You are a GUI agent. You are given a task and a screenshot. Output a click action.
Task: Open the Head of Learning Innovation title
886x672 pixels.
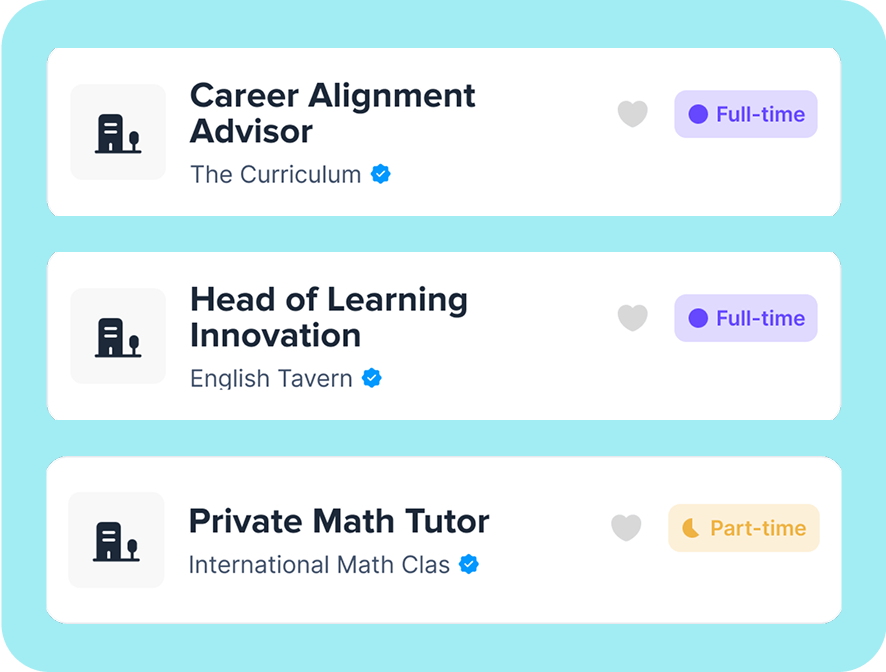click(329, 317)
